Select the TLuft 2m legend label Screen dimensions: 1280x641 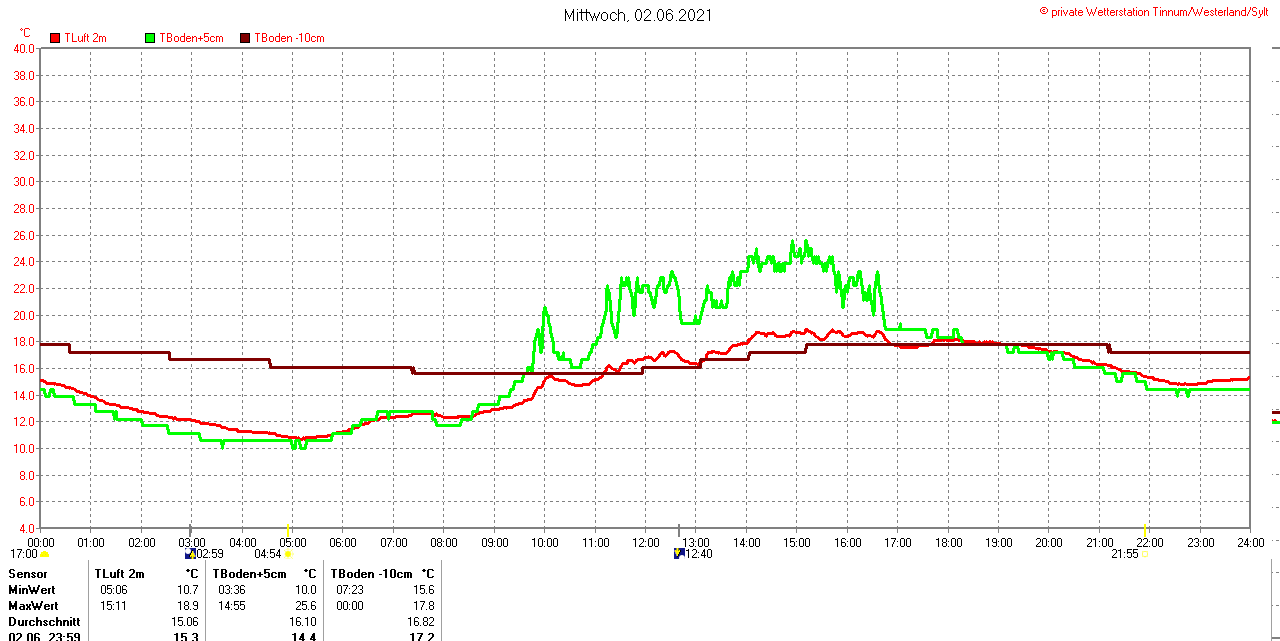[85, 38]
